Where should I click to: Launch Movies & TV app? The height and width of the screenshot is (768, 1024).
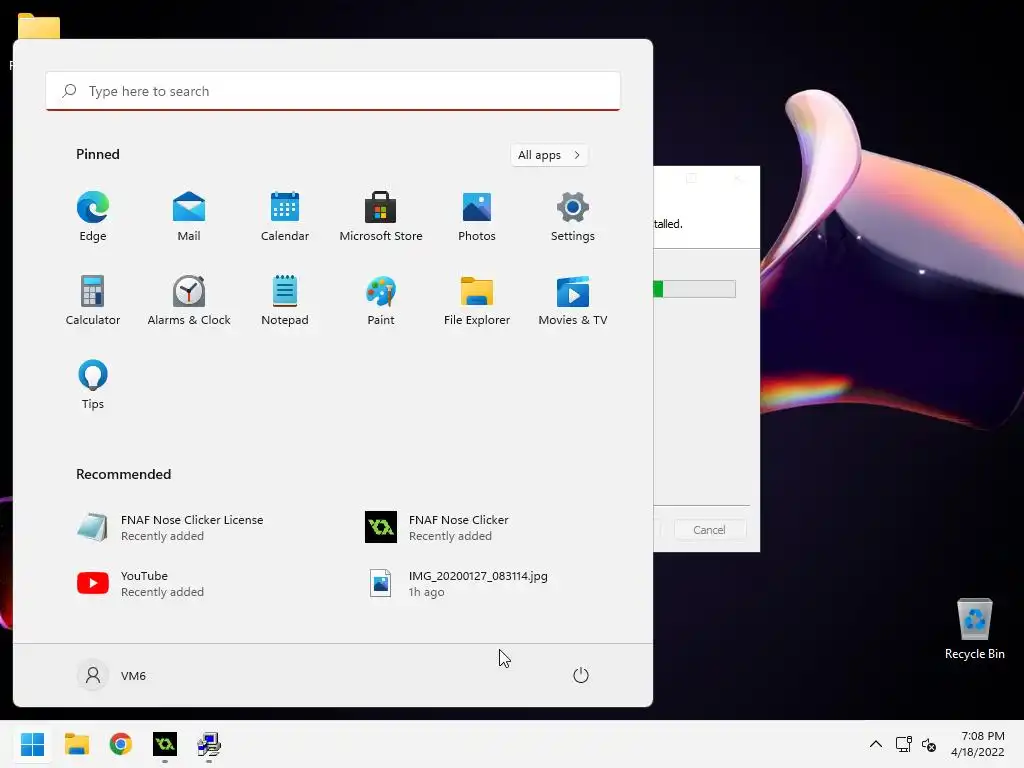(x=573, y=300)
